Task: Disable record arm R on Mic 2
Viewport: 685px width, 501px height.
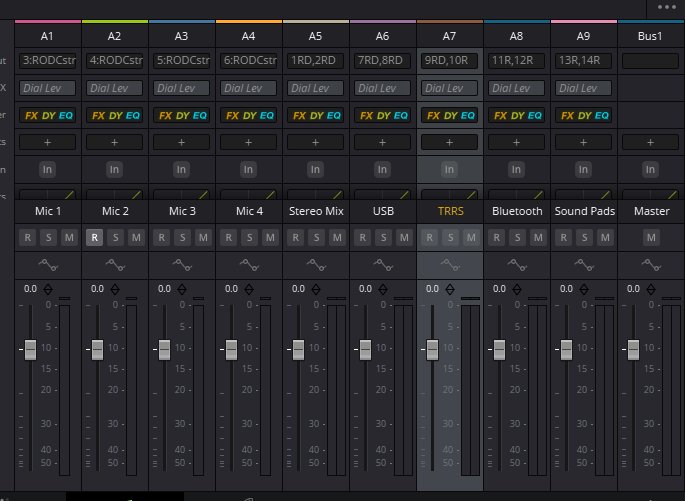Action: point(94,238)
